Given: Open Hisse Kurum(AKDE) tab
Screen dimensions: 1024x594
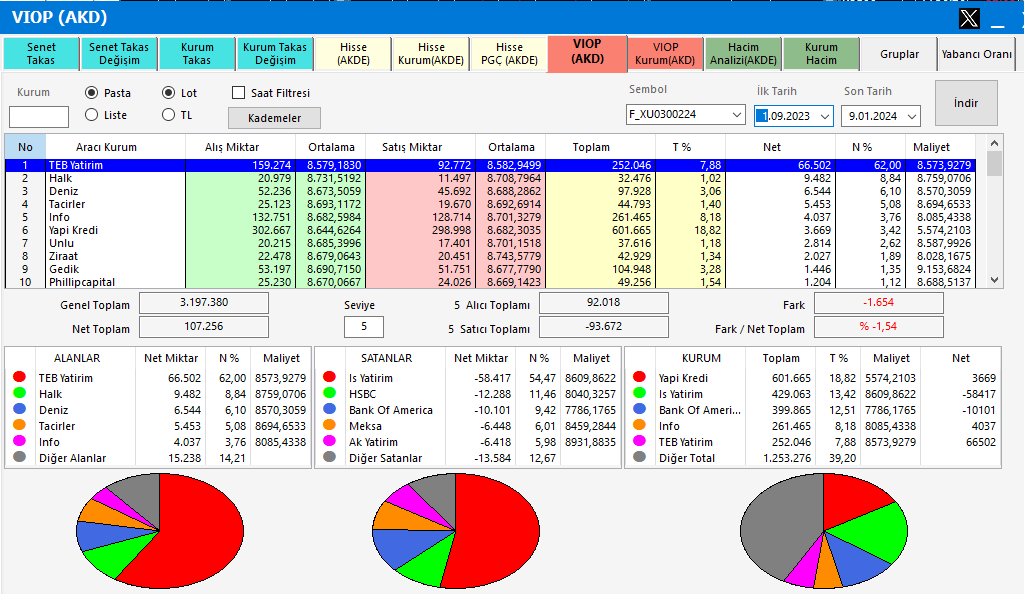Looking at the screenshot, I should pos(431,54).
